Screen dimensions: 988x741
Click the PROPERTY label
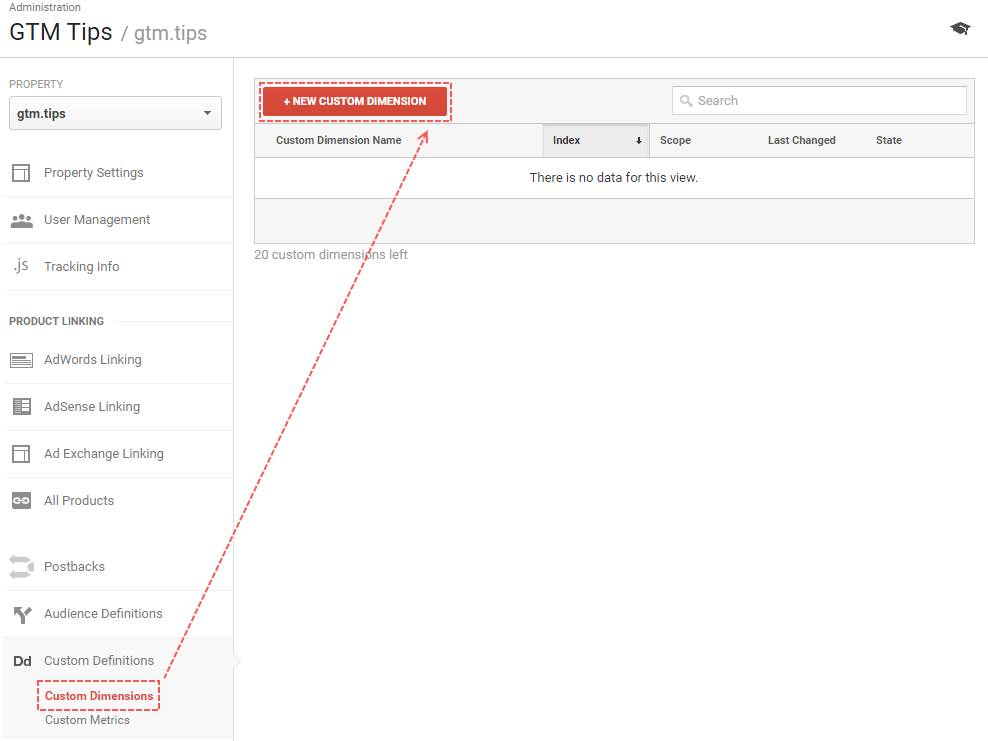36,84
